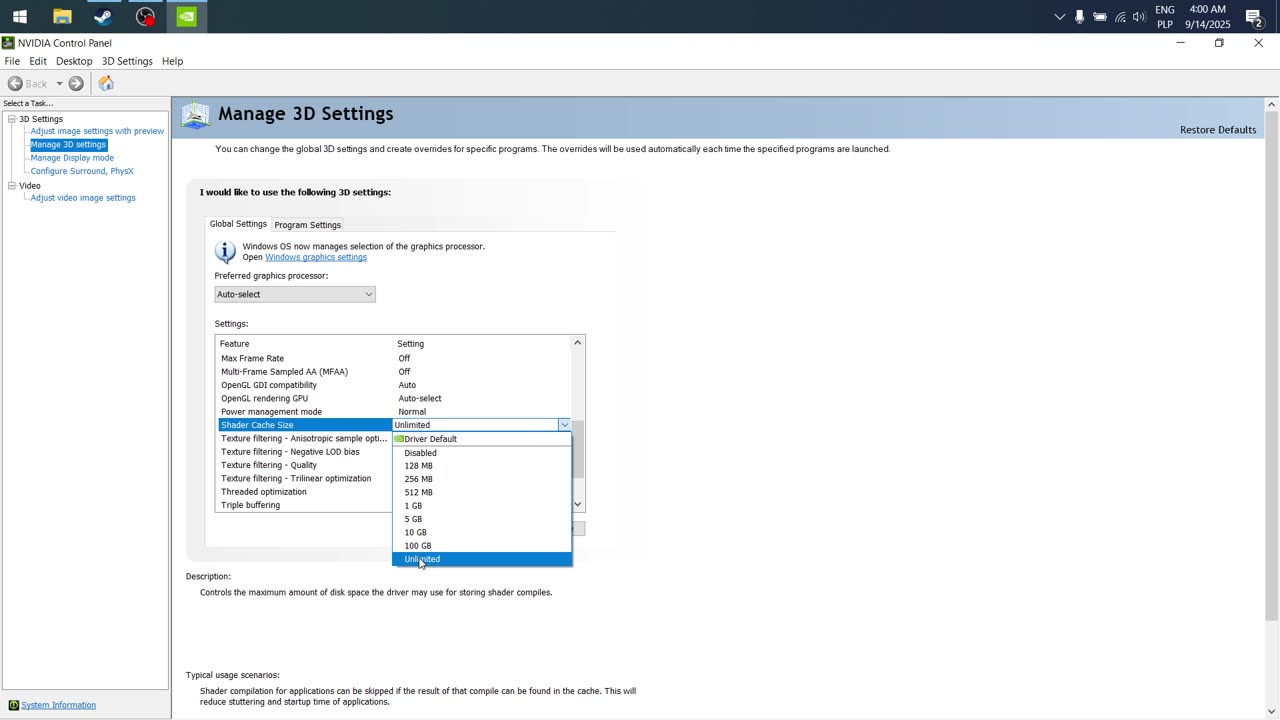This screenshot has height=720, width=1280.
Task: Select Configure Surround, PhysX
Action: tap(82, 171)
